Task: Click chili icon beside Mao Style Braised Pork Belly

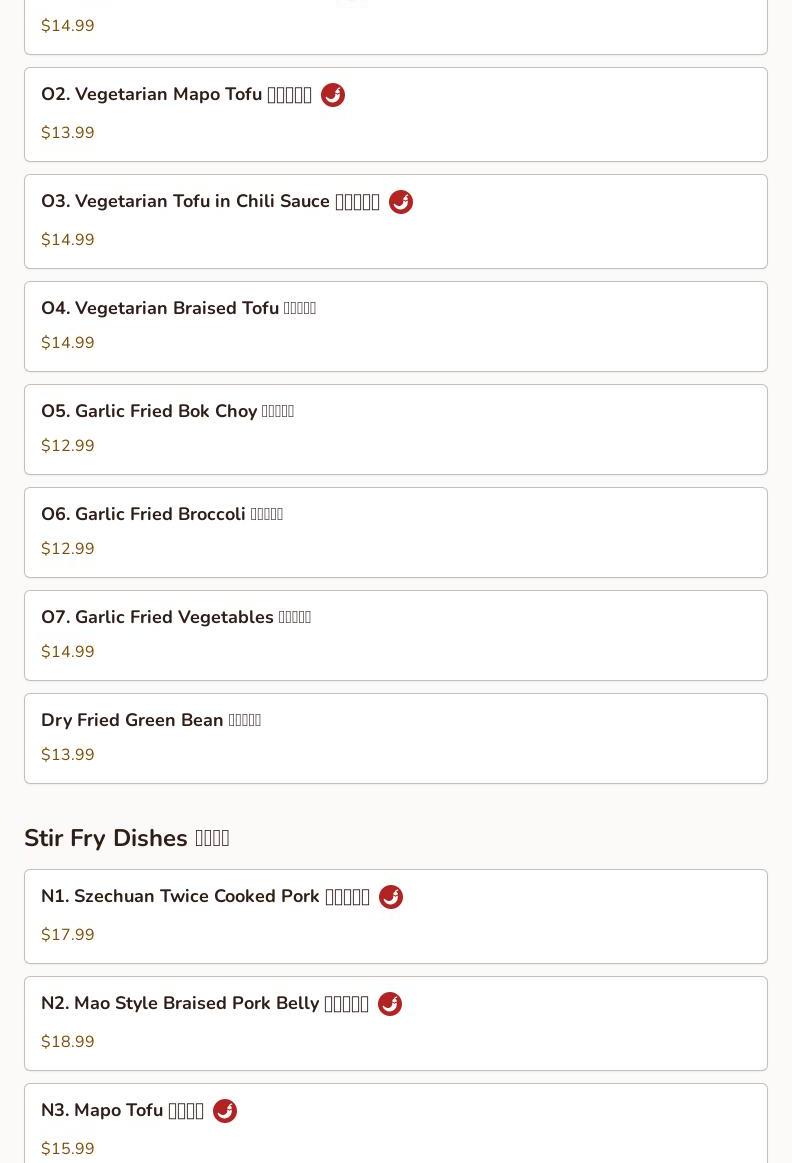Action: tap(390, 1004)
